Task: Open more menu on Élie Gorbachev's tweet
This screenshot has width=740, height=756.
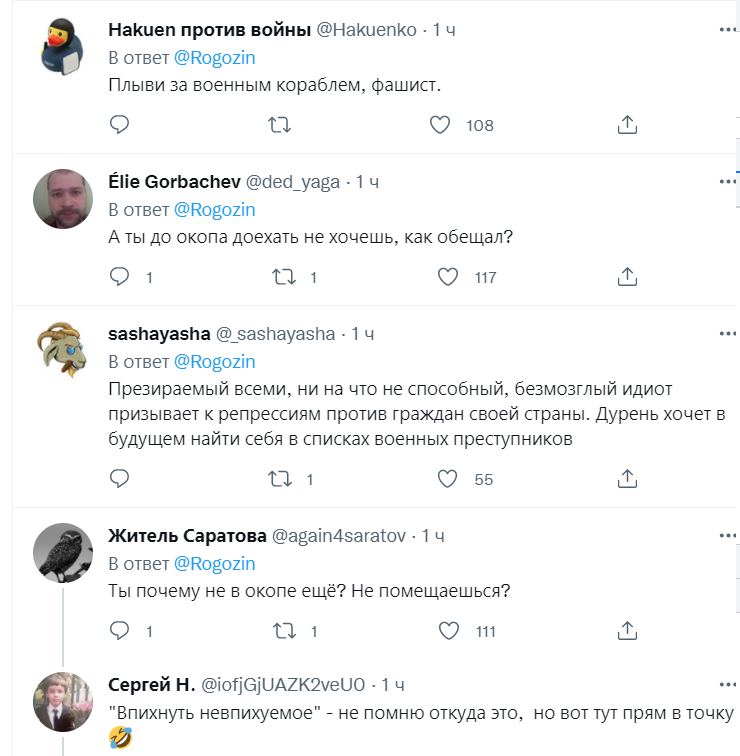Action: [x=727, y=182]
